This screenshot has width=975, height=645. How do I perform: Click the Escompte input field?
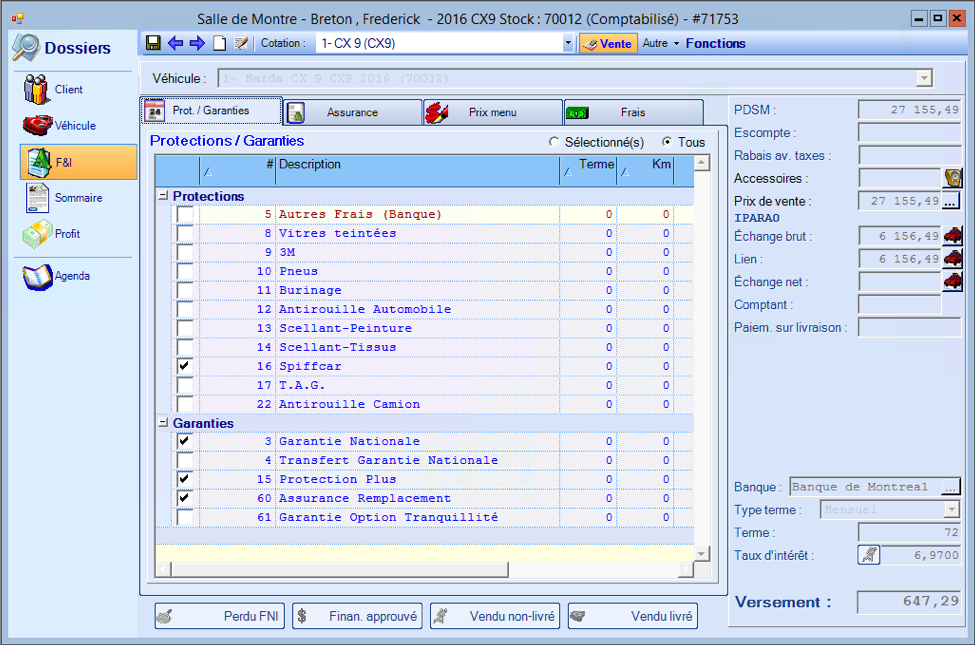[x=909, y=132]
